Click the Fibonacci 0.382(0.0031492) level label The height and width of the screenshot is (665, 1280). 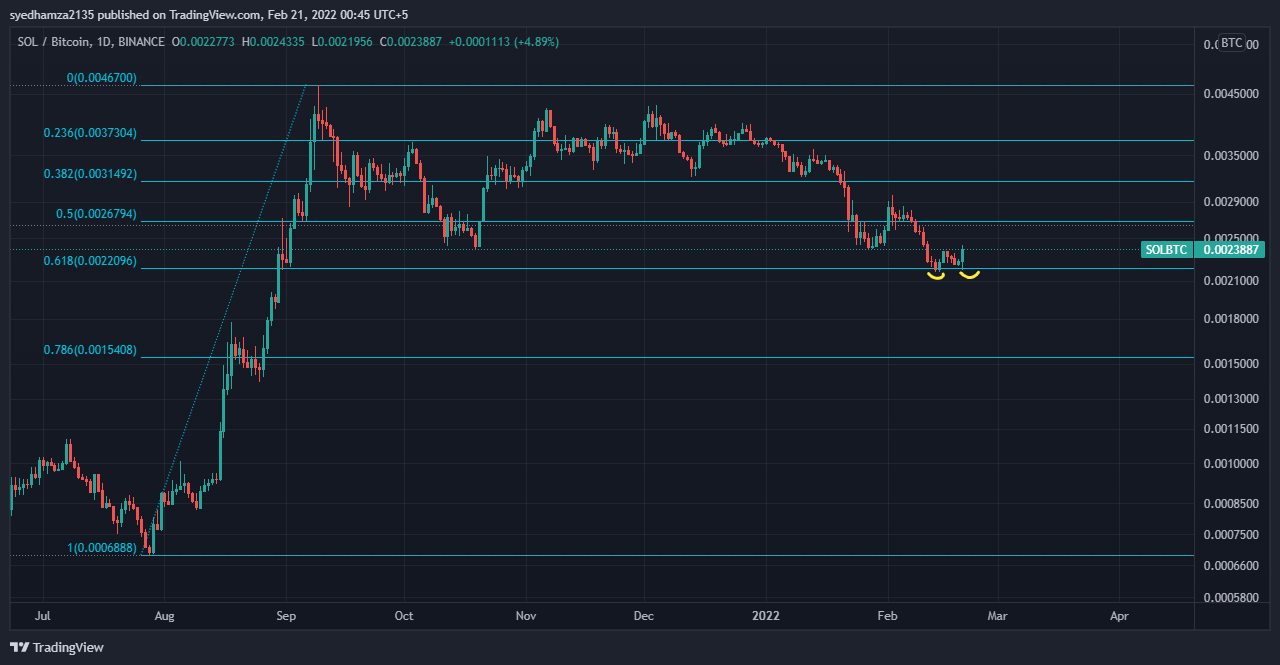click(x=90, y=174)
